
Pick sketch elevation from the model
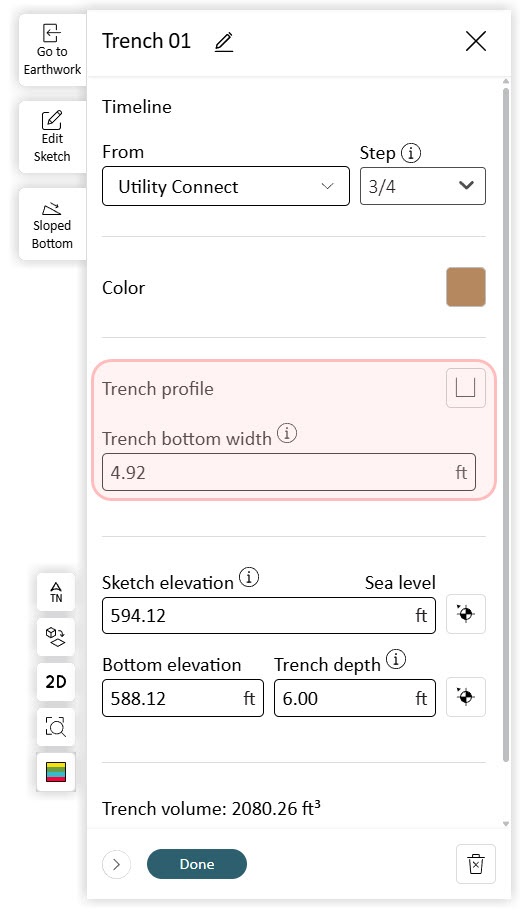[x=466, y=614]
